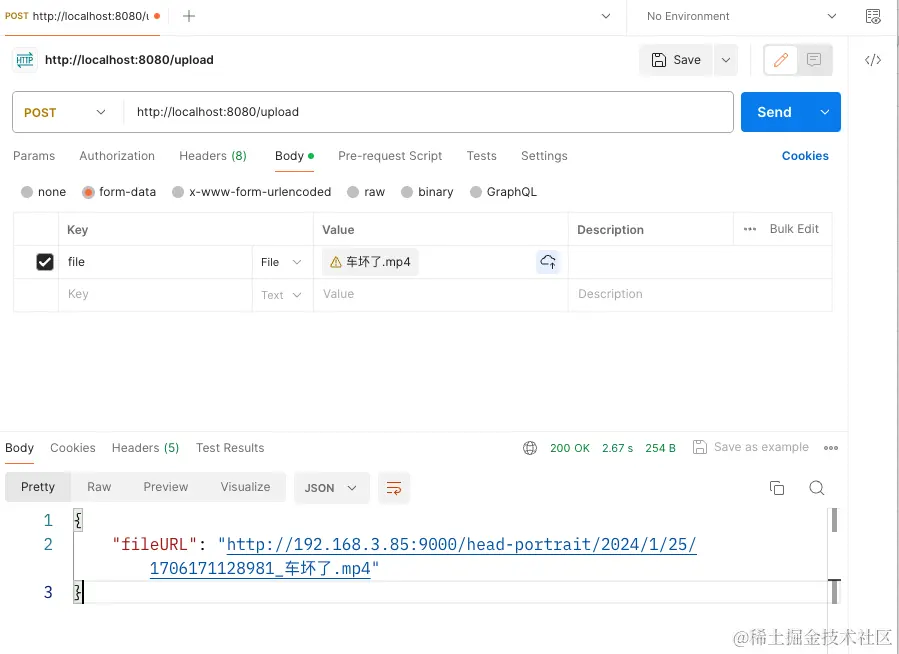
Task: Open the Text type dropdown in empty row
Action: 281,295
